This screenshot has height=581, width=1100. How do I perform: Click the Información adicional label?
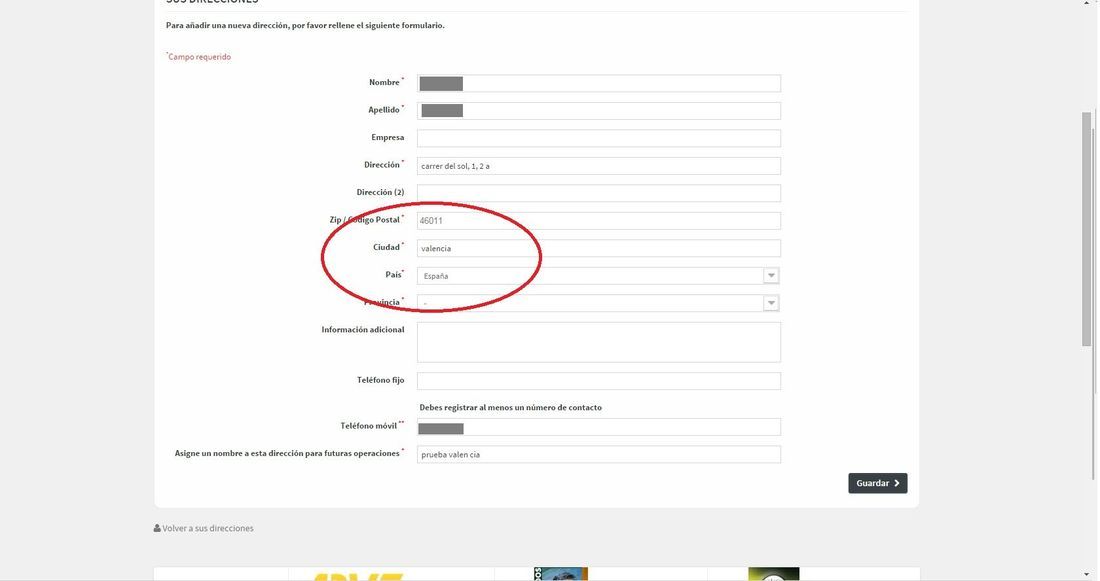click(363, 330)
